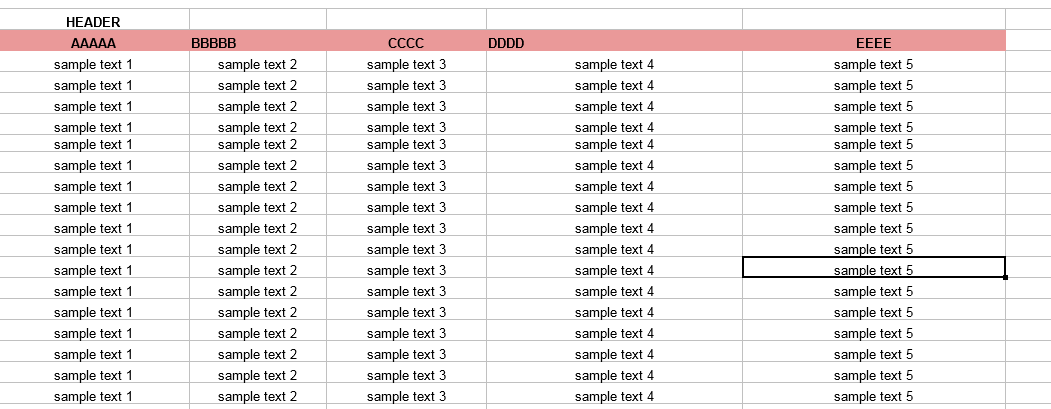Viewport: 1051px width, 409px height.
Task: Click the HEADER cell in top row
Action: click(x=93, y=21)
